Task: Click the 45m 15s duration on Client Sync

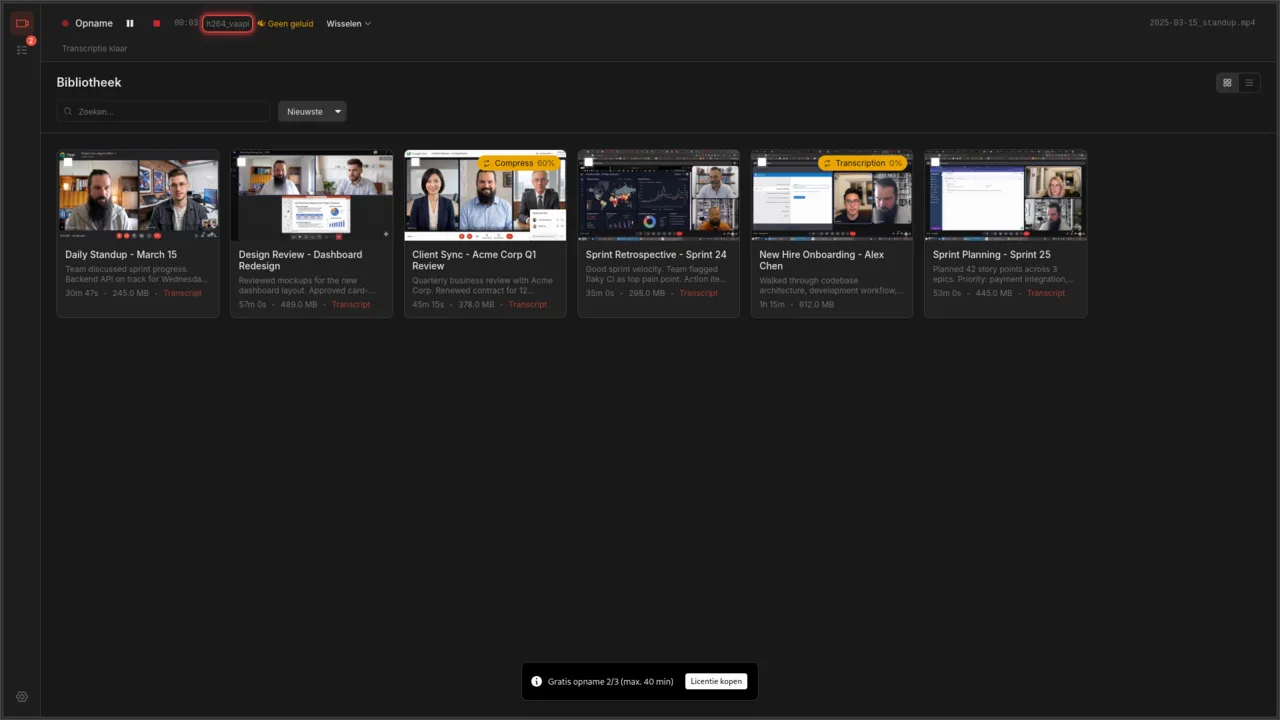Action: point(428,304)
